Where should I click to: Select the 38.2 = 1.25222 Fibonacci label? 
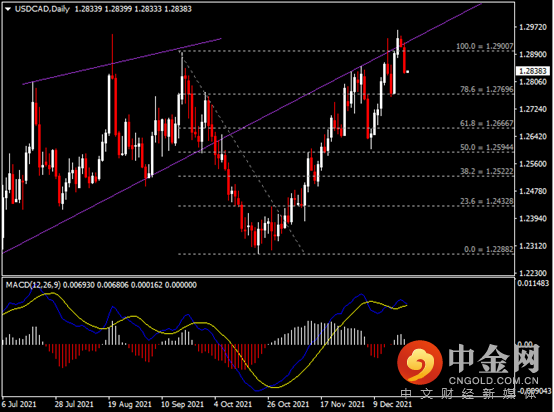click(x=487, y=171)
